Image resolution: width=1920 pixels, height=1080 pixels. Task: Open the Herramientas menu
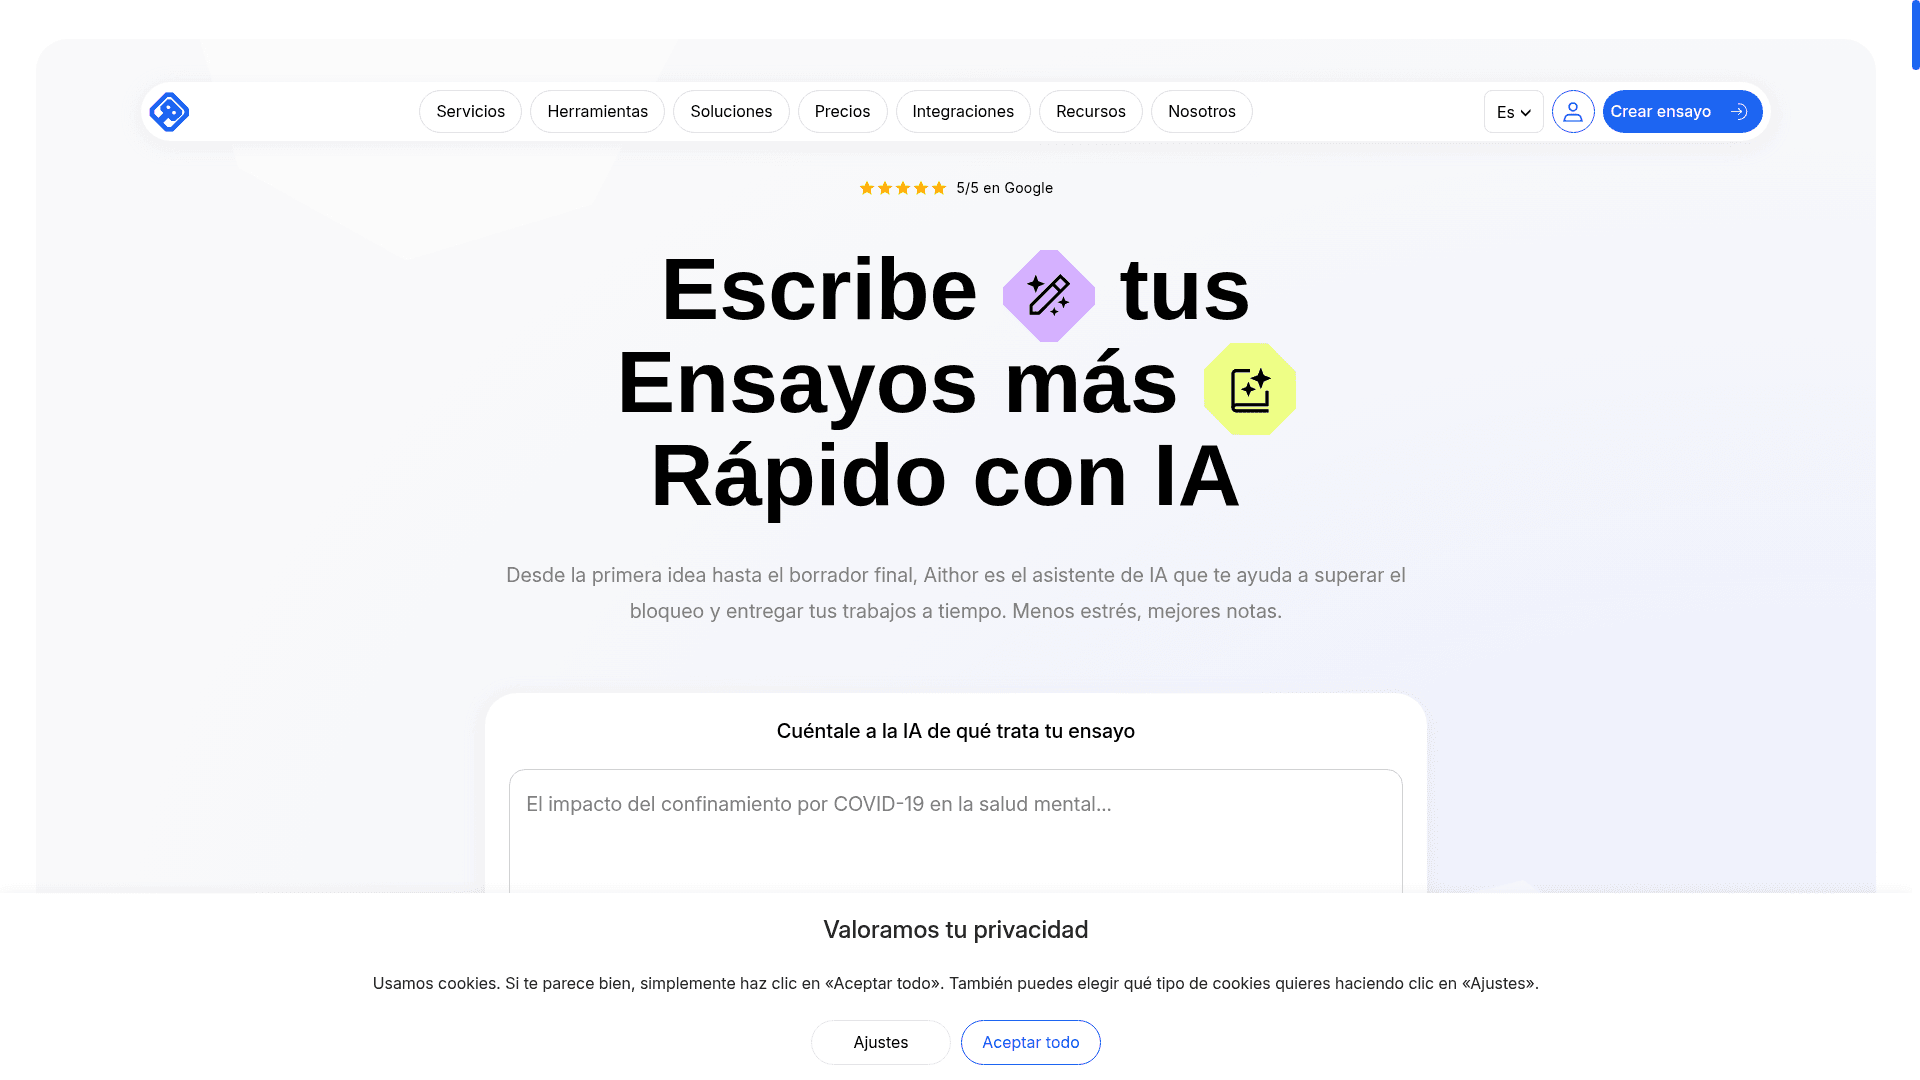597,112
